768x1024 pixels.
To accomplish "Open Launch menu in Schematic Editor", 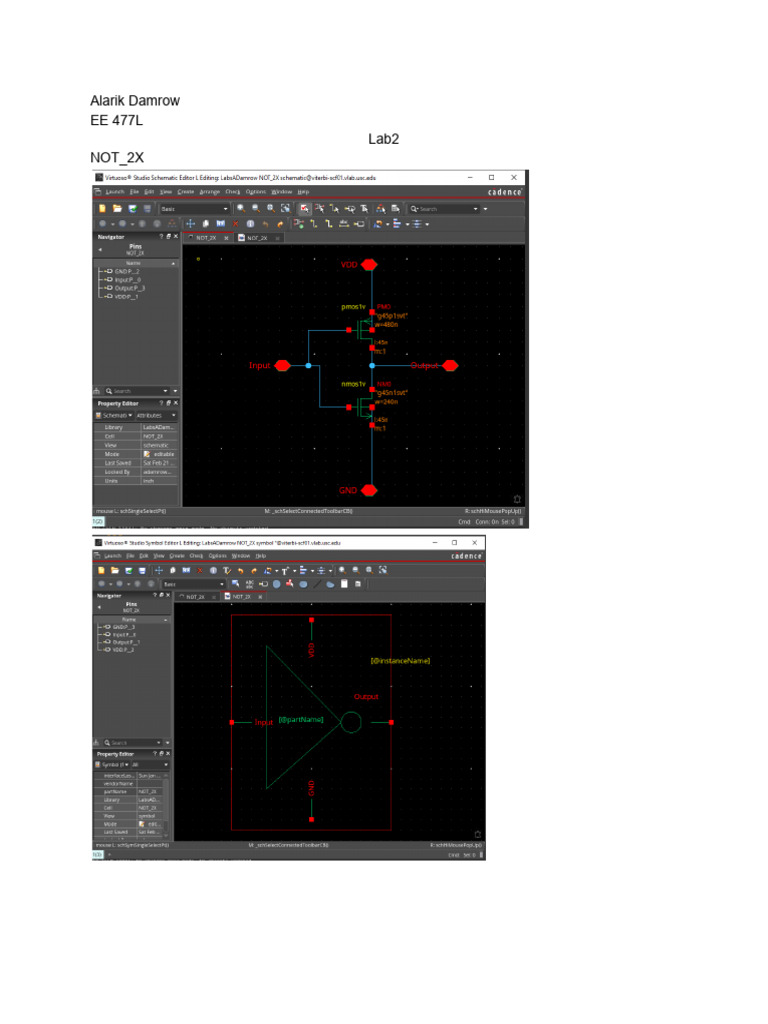I will point(115,192).
